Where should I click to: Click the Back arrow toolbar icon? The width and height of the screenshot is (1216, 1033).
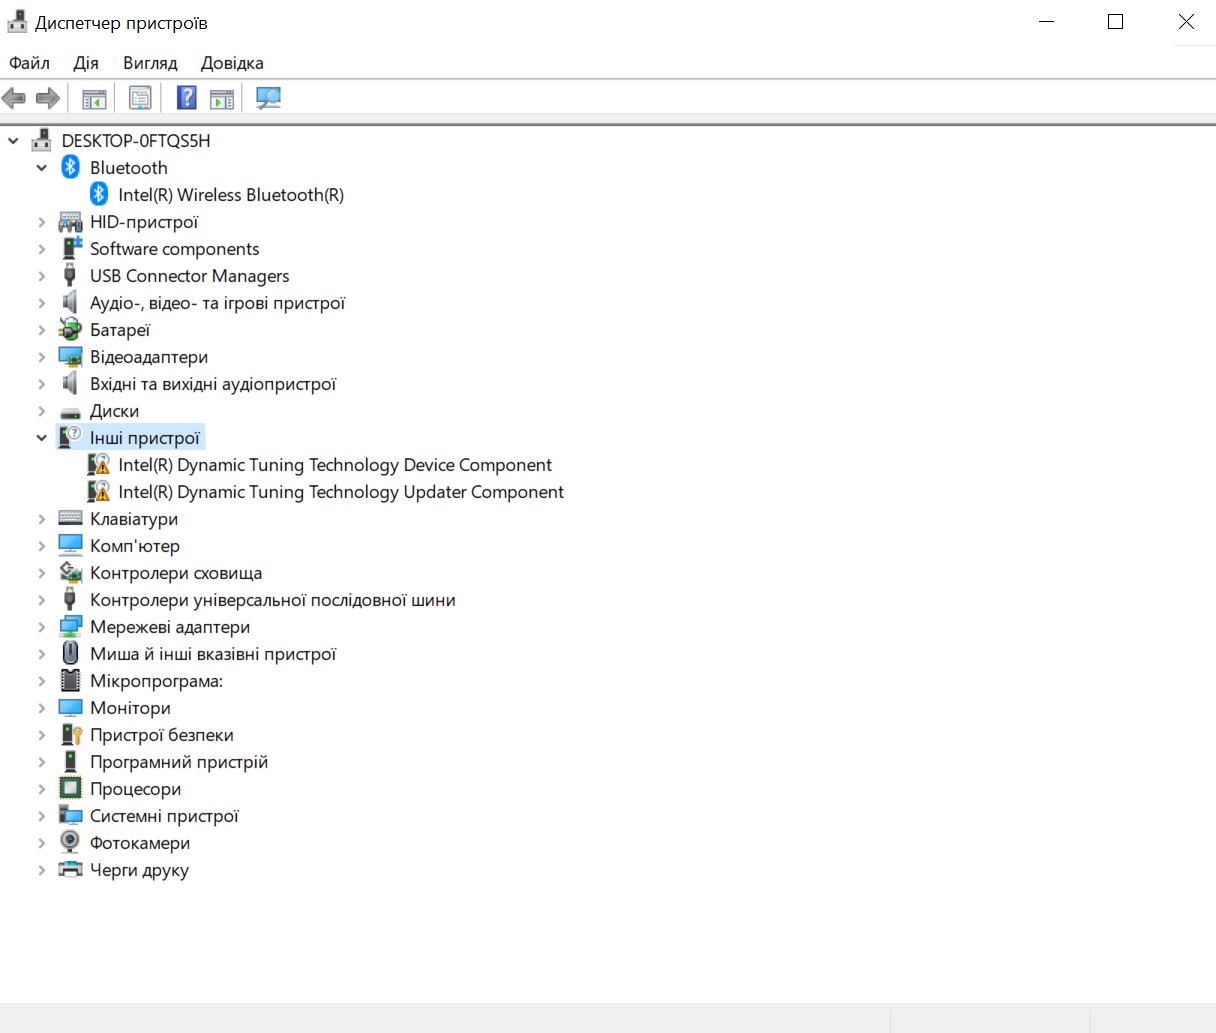pyautogui.click(x=14, y=98)
